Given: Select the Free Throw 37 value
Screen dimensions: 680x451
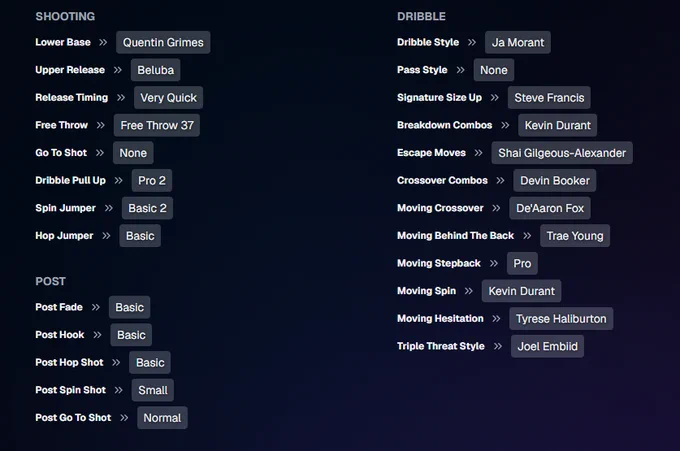Looking at the screenshot, I should click(157, 125).
